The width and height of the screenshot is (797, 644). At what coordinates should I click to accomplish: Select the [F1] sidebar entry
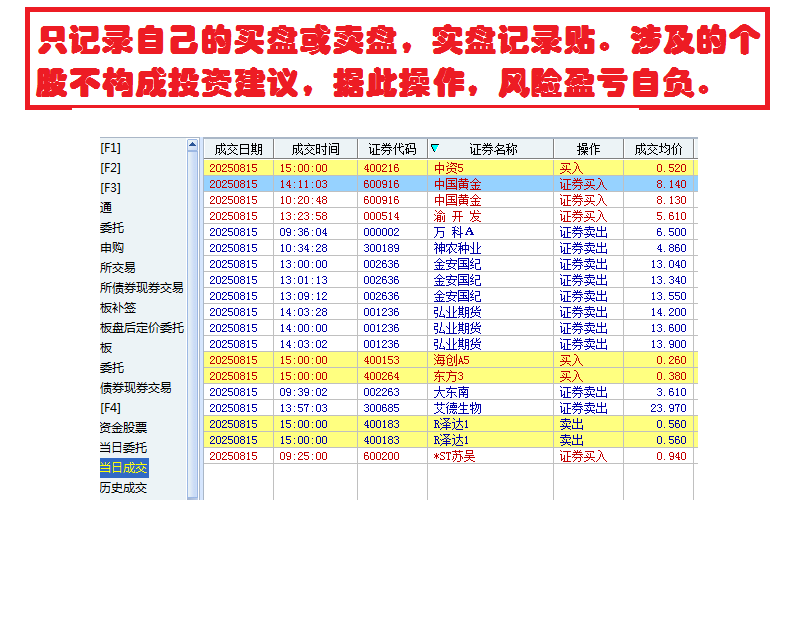click(110, 148)
